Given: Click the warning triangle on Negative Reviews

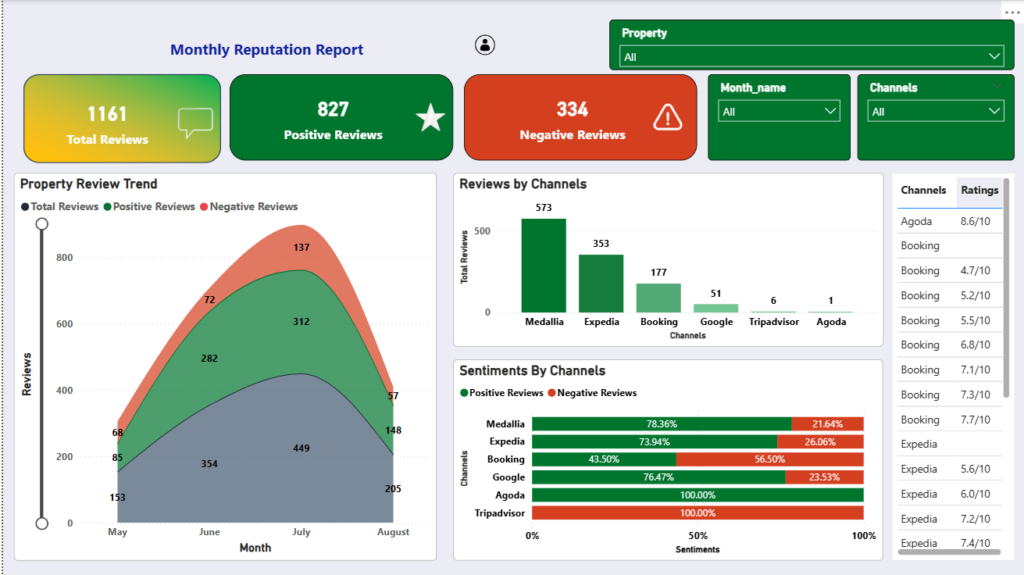Looking at the screenshot, I should pyautogui.click(x=667, y=118).
